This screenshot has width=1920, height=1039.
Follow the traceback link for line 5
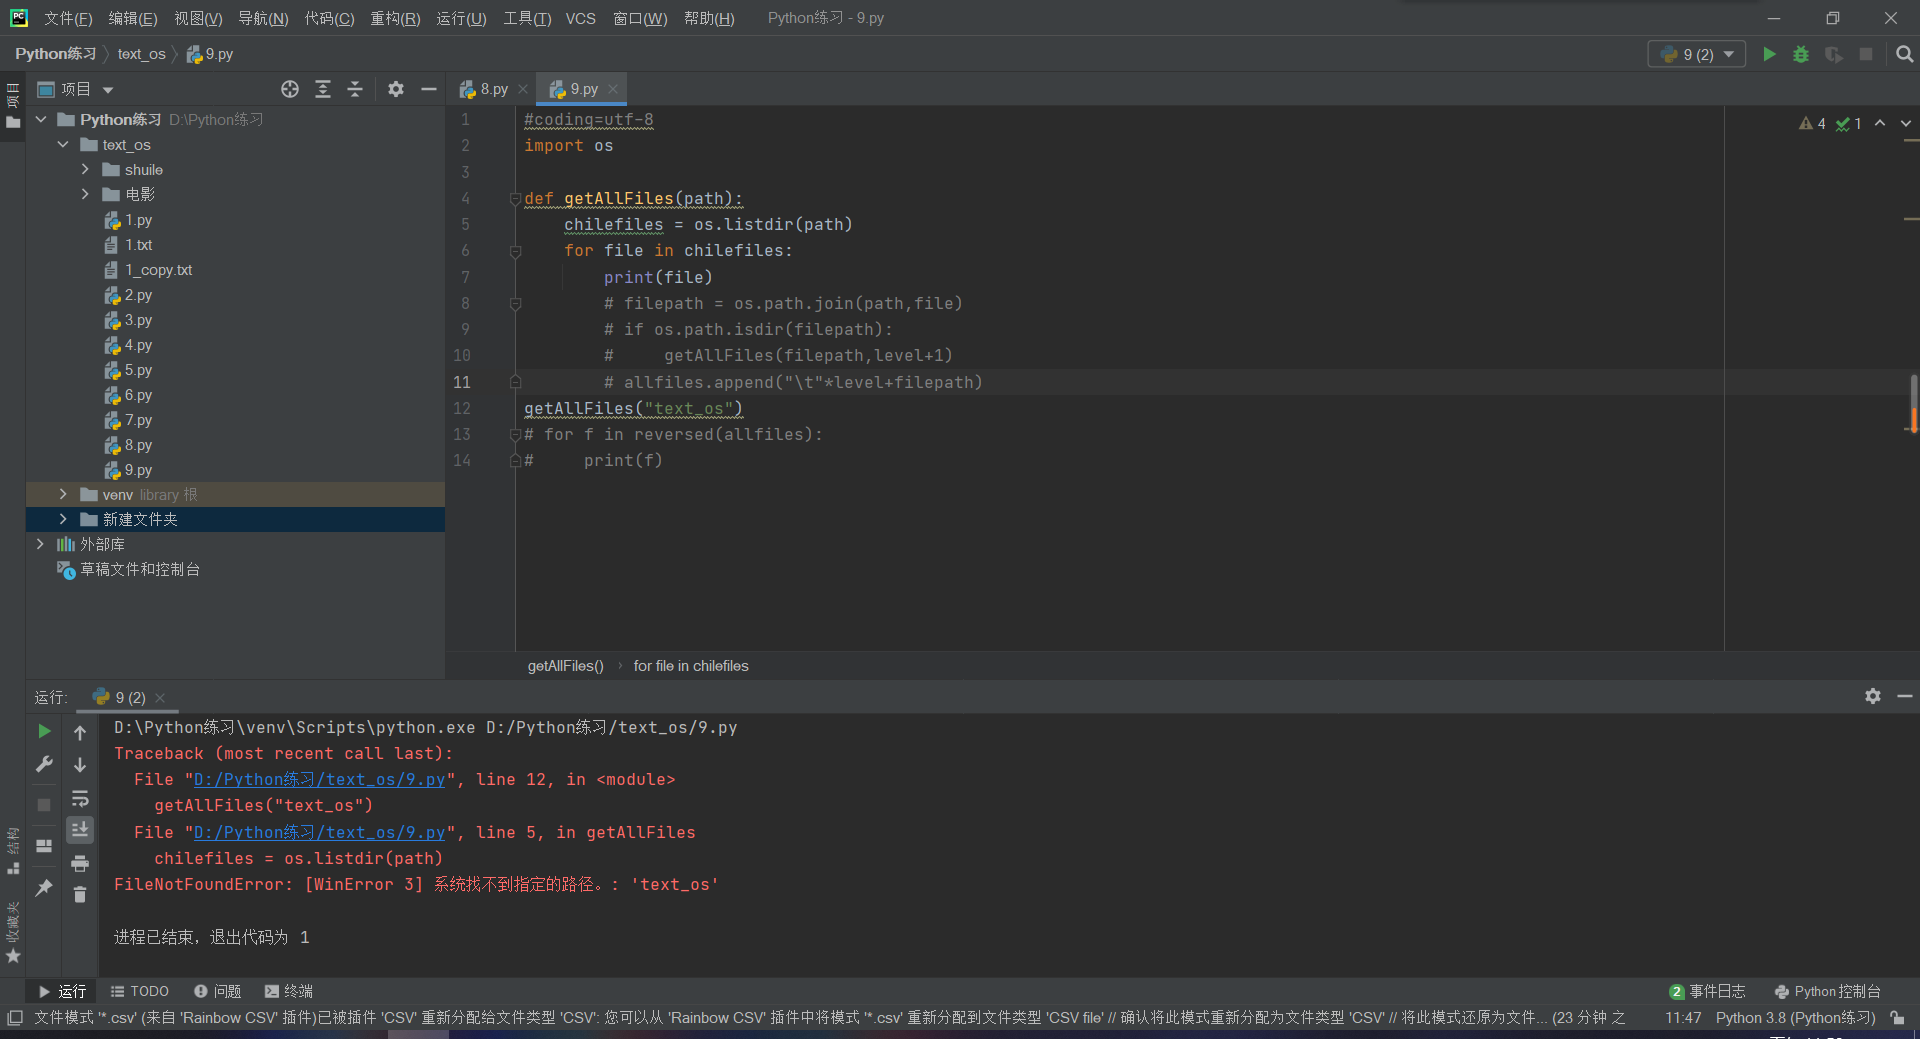tap(319, 832)
